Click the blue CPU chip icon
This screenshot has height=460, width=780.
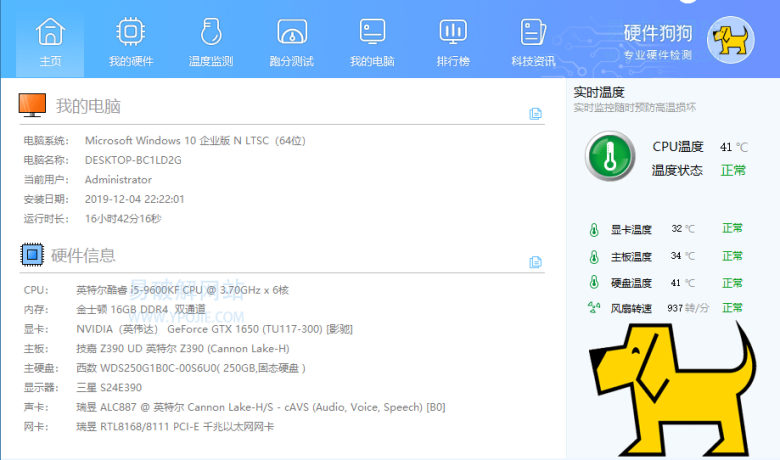click(32, 255)
